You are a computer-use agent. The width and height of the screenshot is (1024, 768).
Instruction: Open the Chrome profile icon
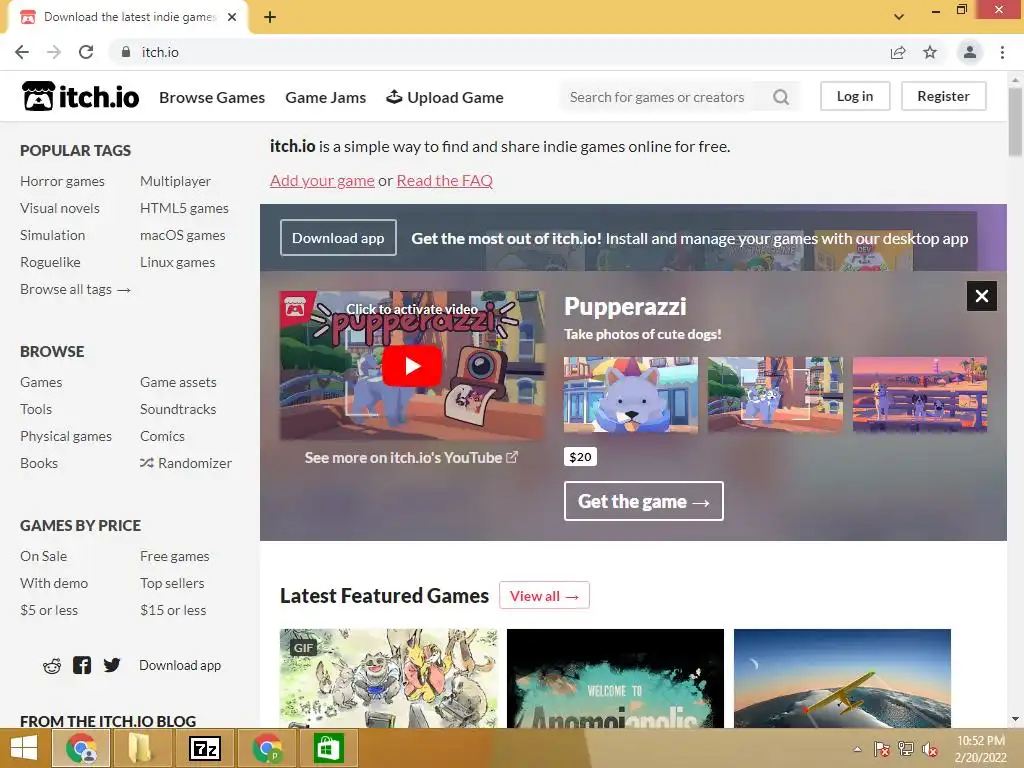(x=970, y=52)
